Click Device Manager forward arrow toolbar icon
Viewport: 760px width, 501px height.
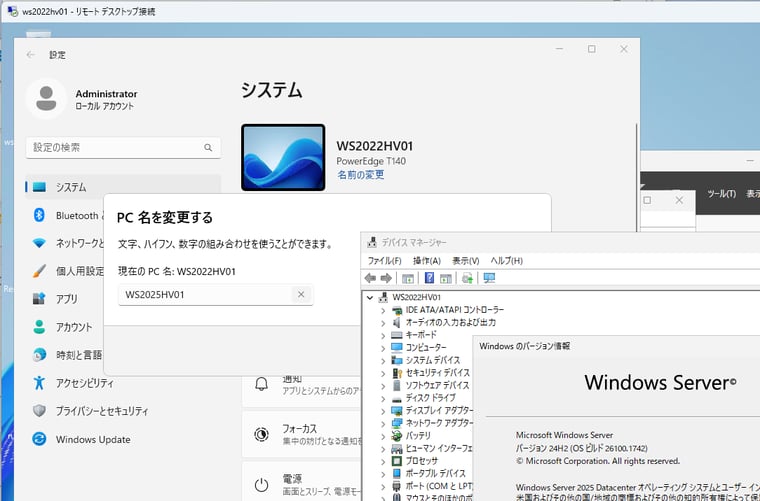386,278
